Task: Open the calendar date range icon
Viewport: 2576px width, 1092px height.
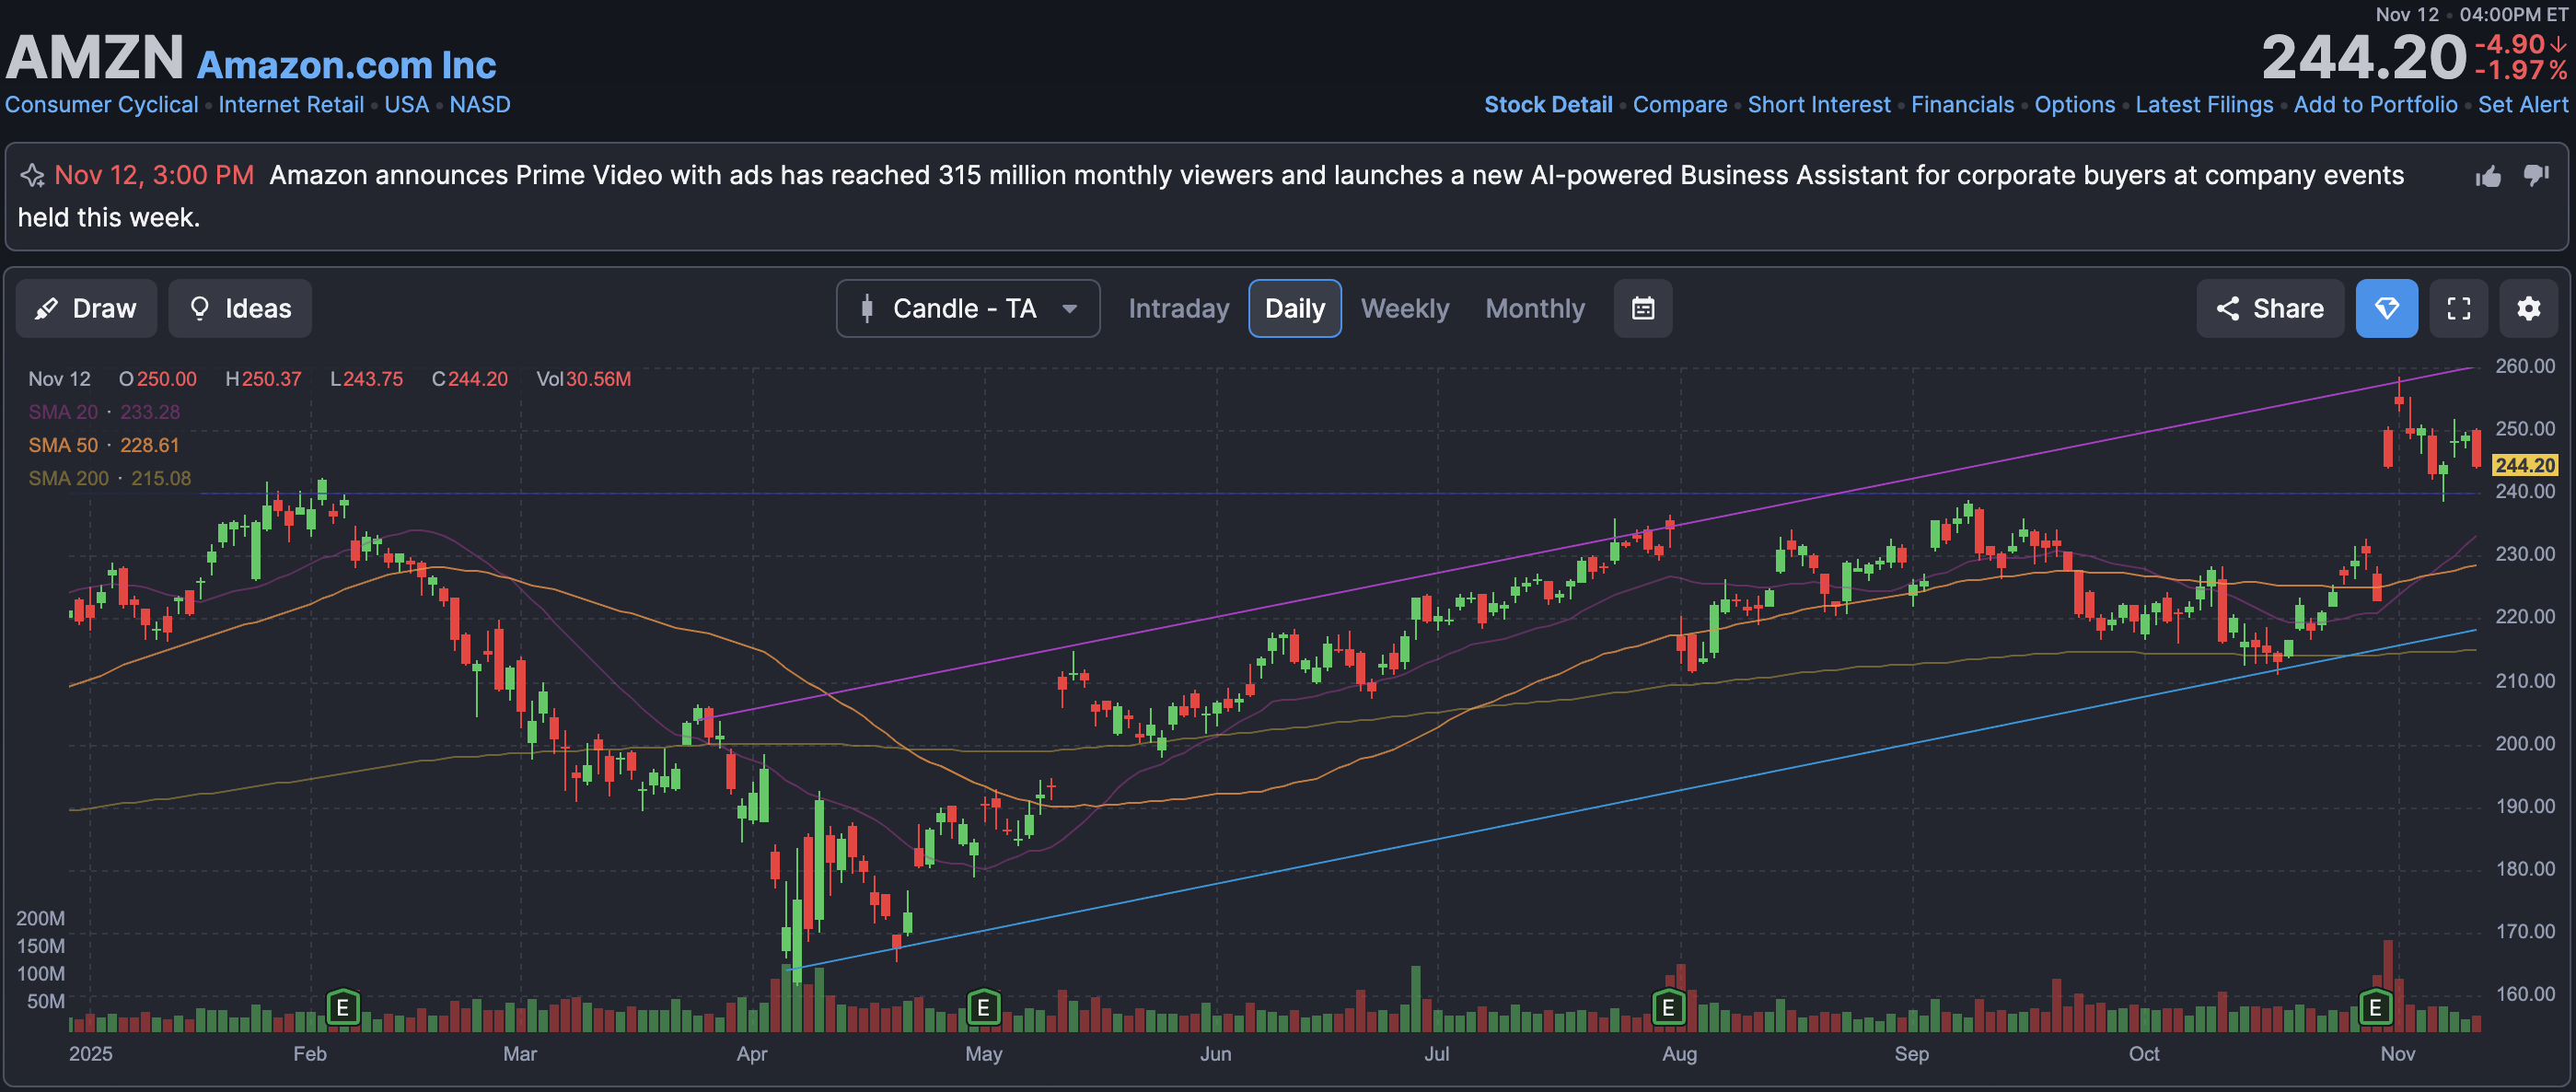Action: click(1642, 308)
